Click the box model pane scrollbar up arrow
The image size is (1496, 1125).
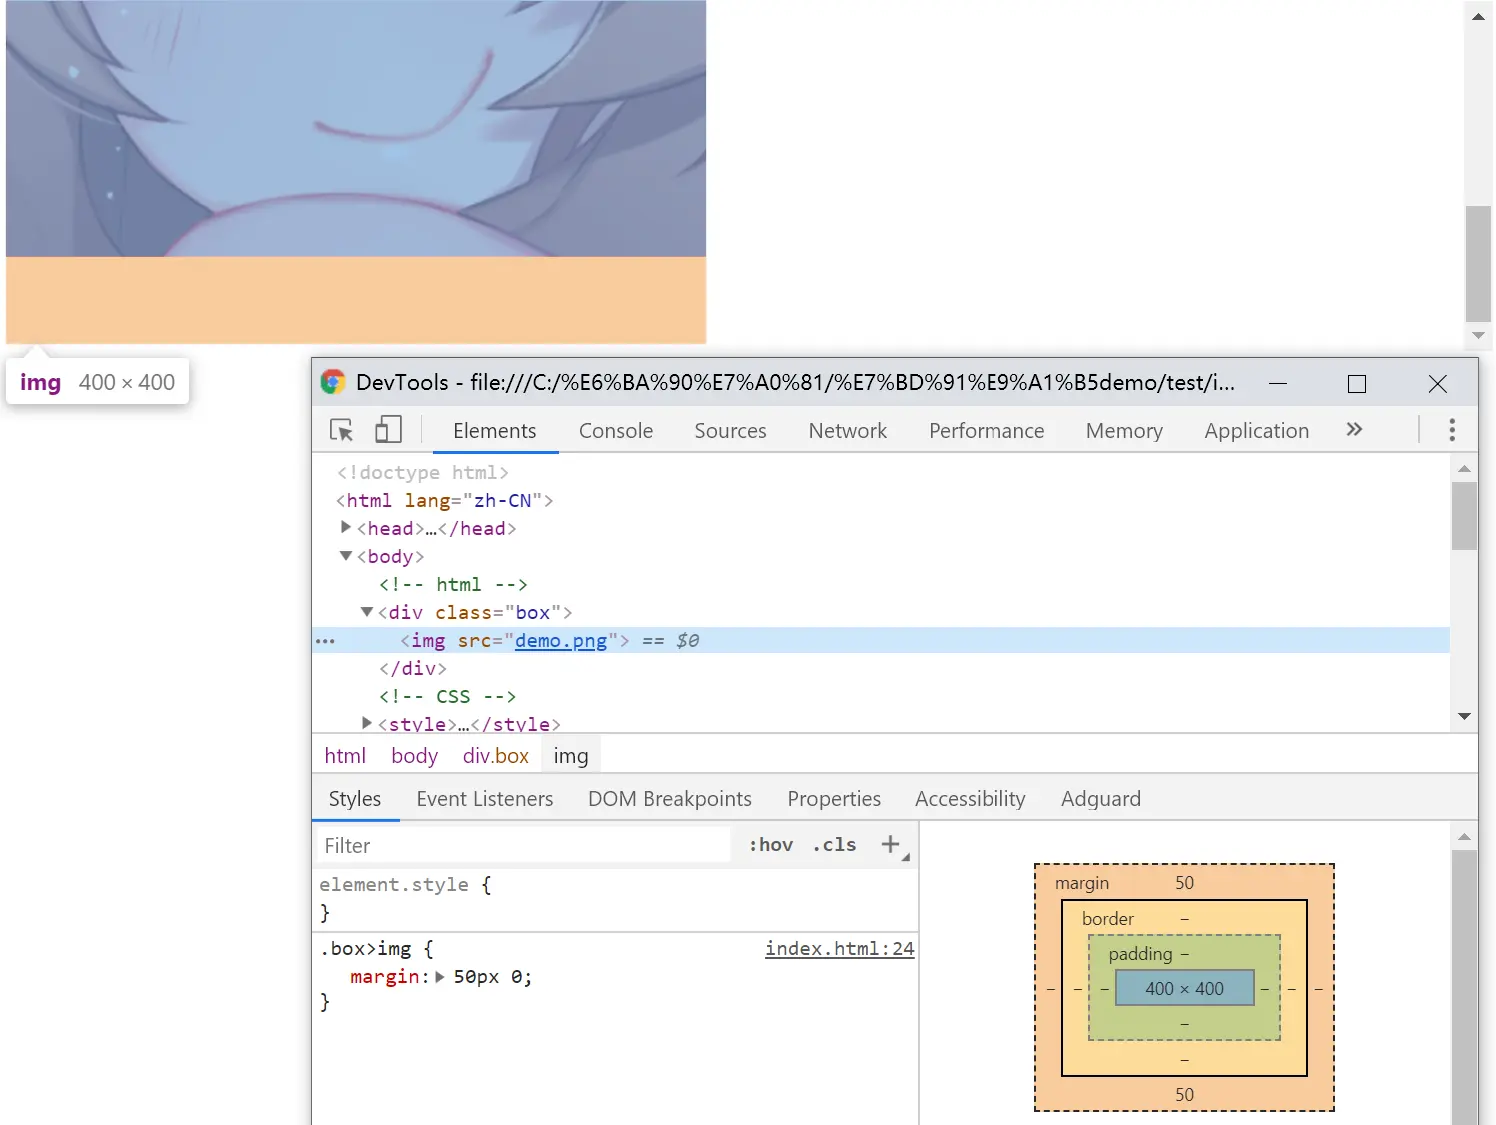pyautogui.click(x=1464, y=836)
